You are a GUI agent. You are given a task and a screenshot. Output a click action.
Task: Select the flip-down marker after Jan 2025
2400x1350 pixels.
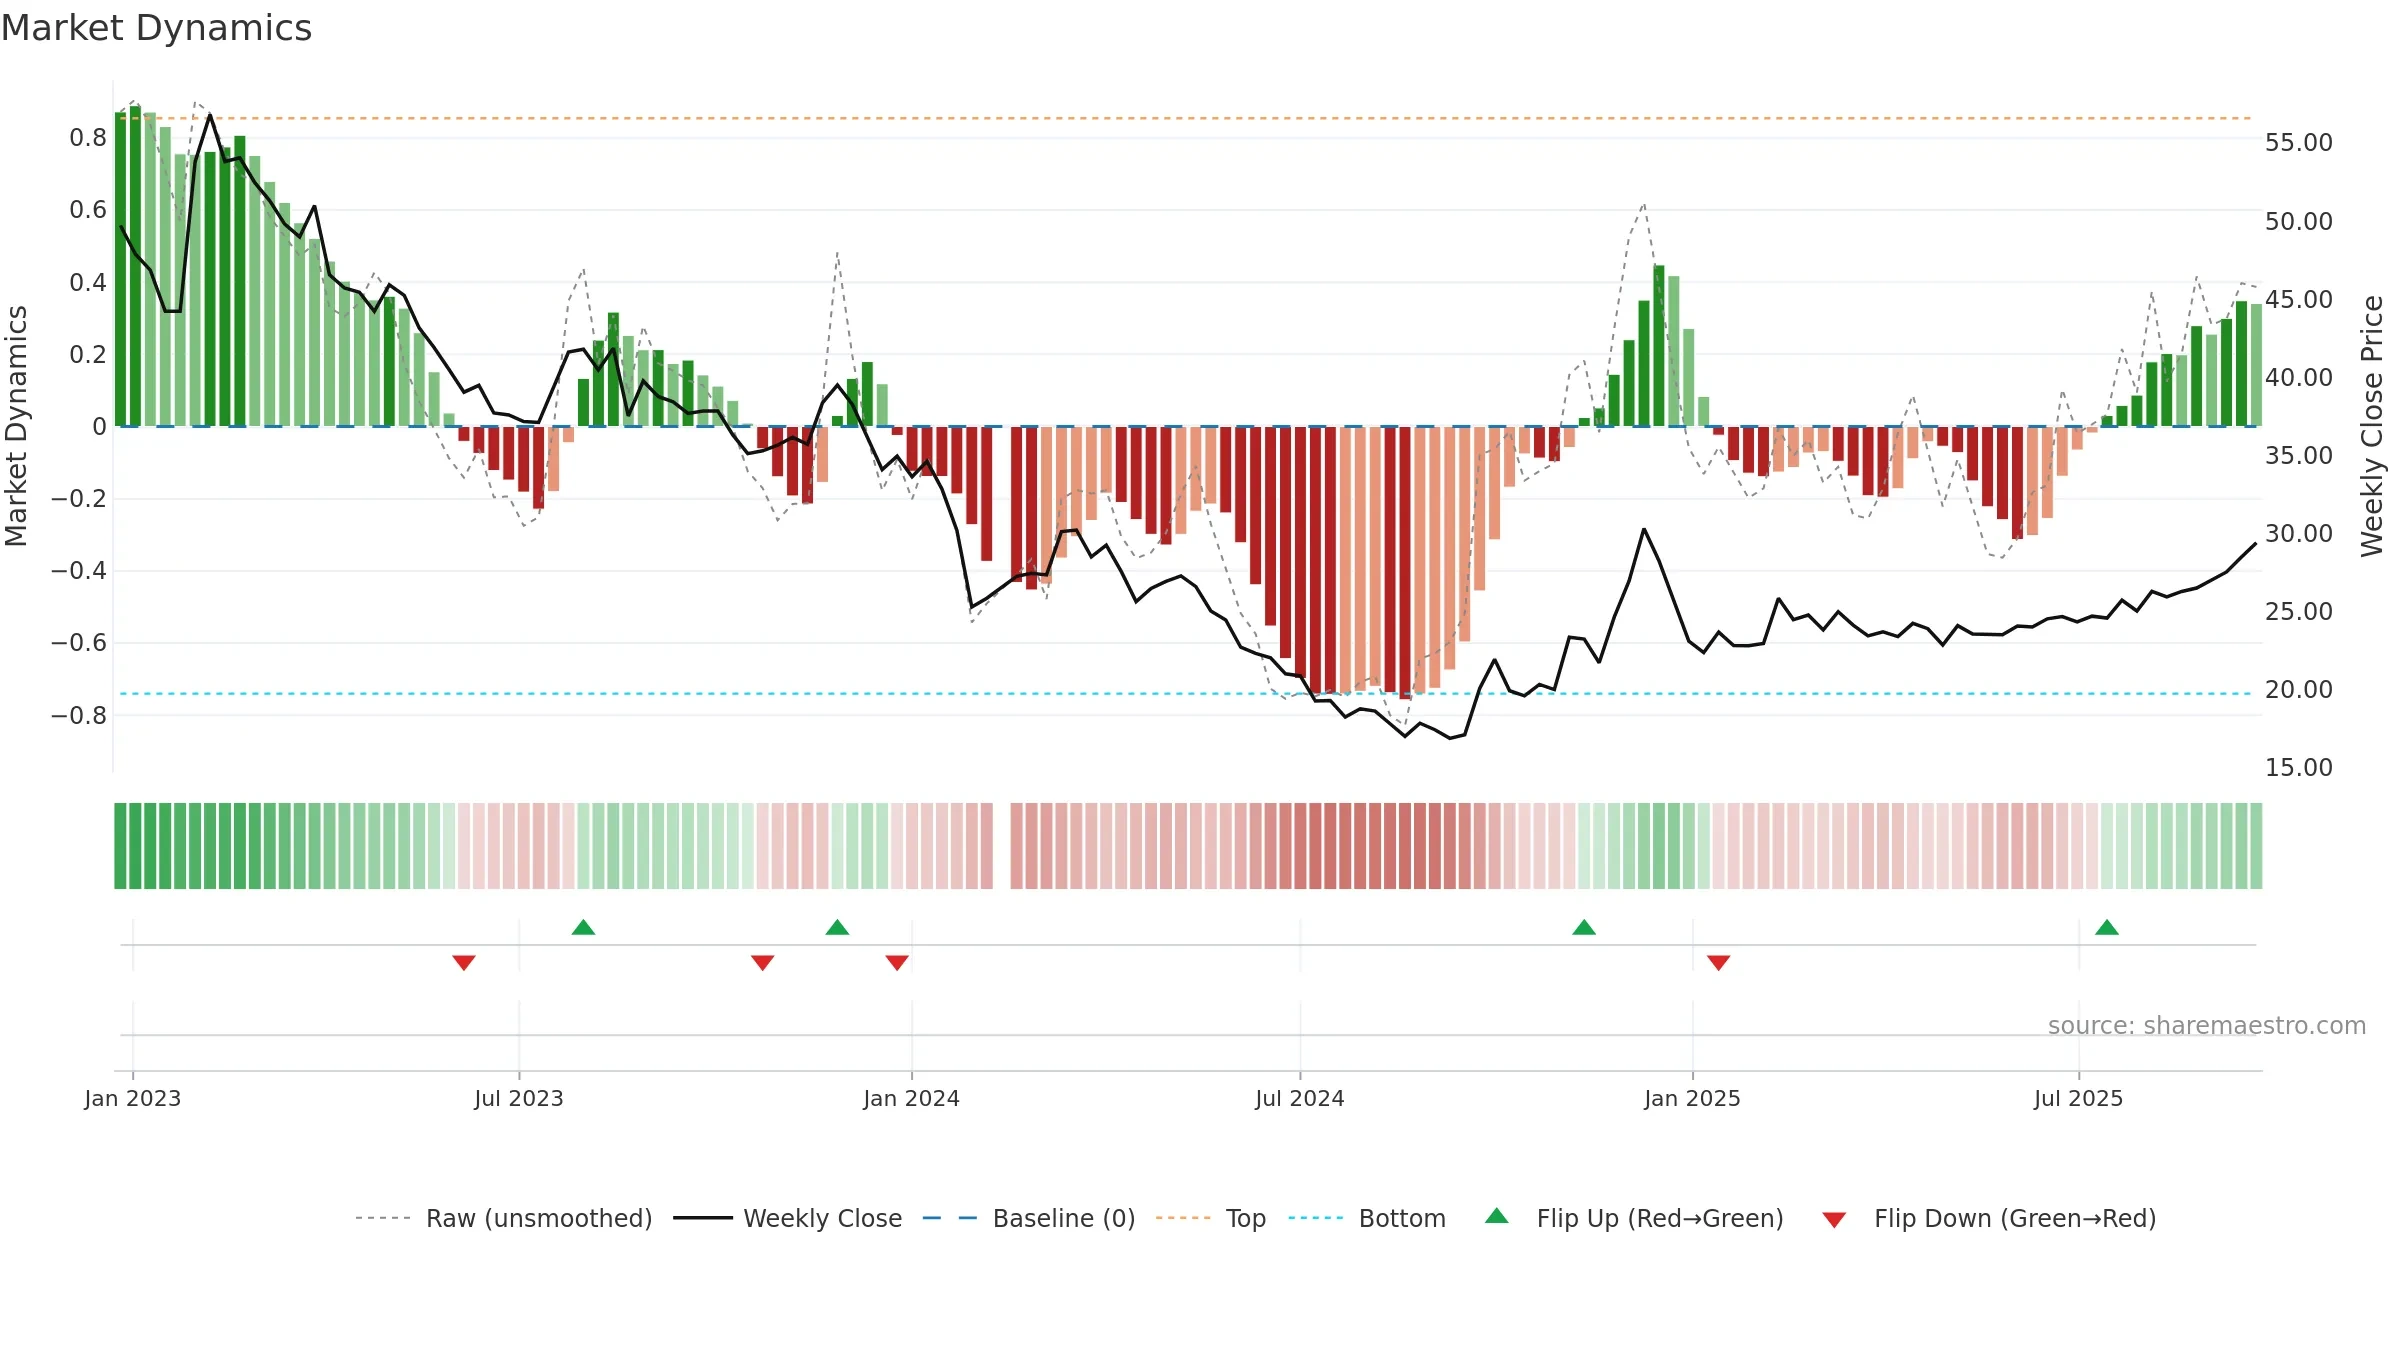[x=1719, y=962]
